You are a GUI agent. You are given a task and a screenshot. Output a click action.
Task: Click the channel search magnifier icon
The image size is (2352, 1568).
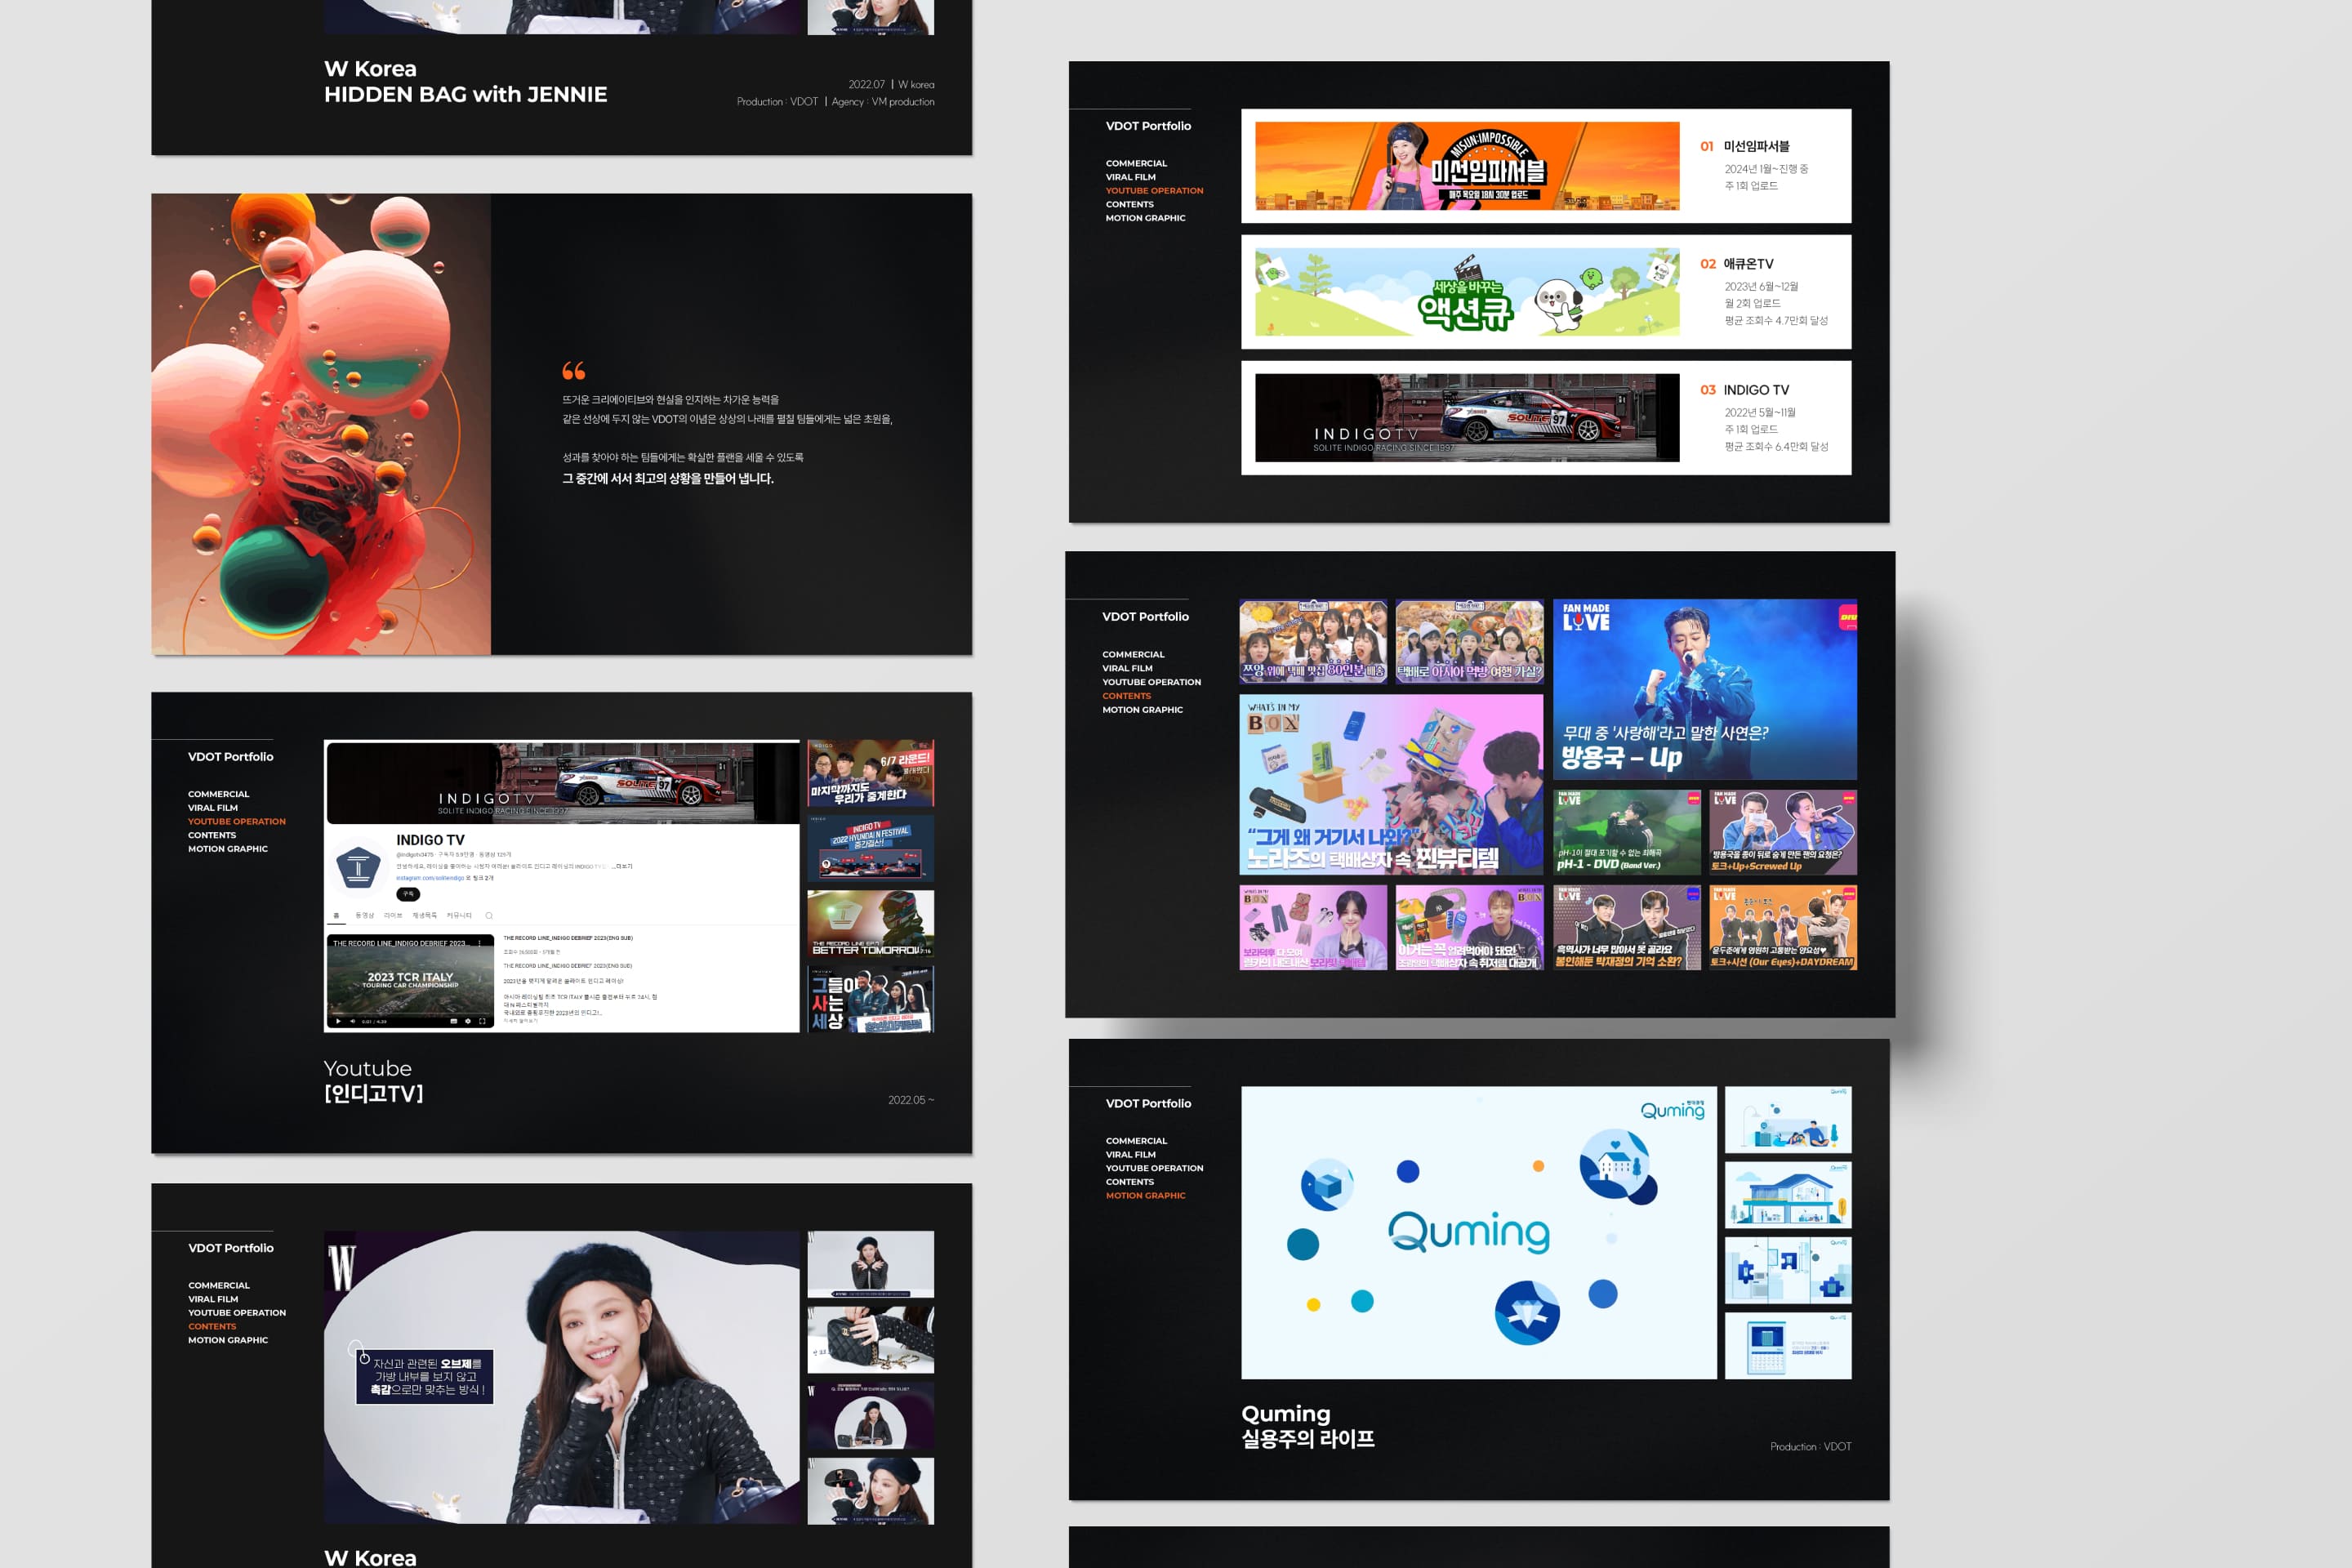point(489,915)
